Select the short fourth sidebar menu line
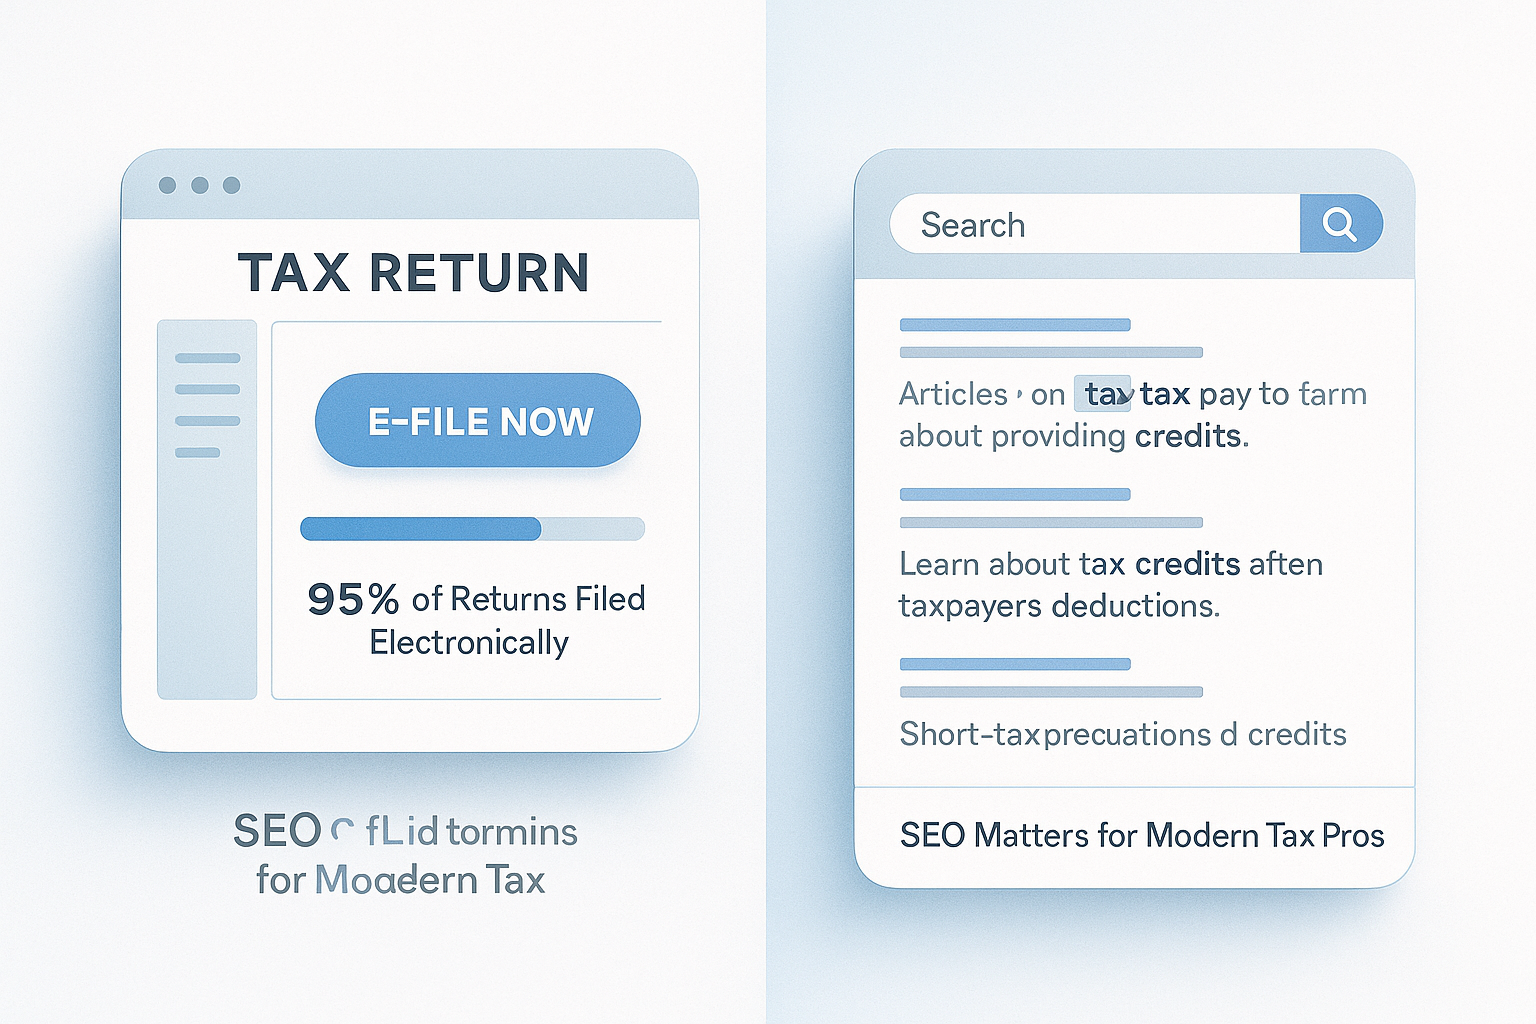This screenshot has height=1024, width=1536. pos(197,453)
